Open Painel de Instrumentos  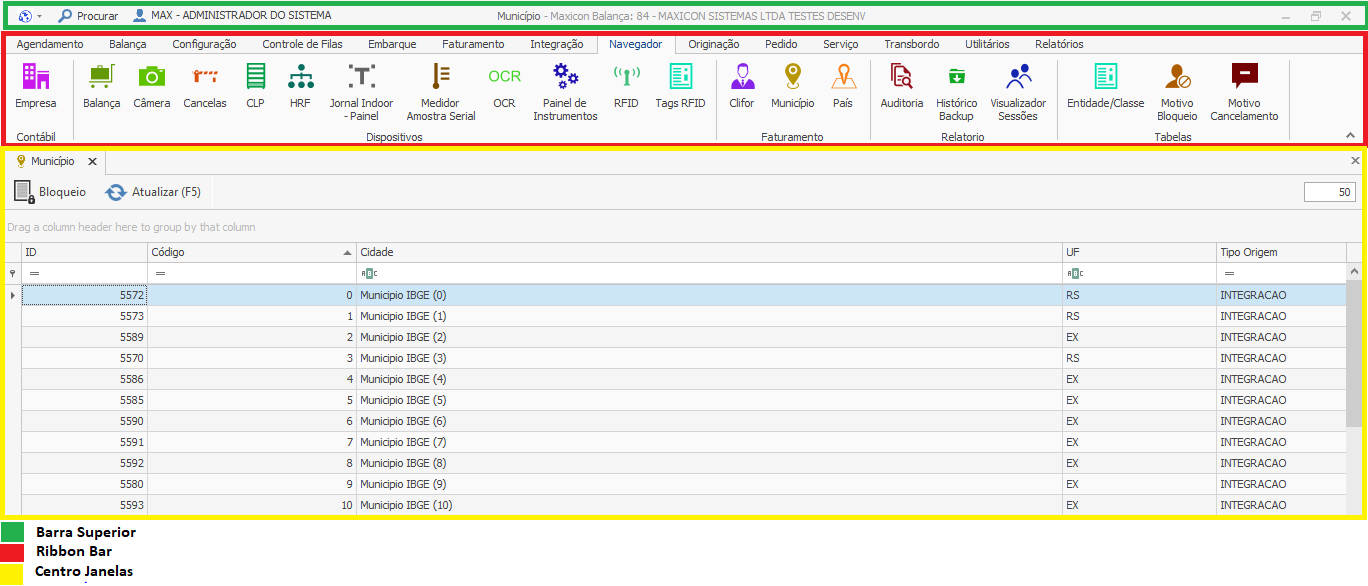tap(565, 93)
